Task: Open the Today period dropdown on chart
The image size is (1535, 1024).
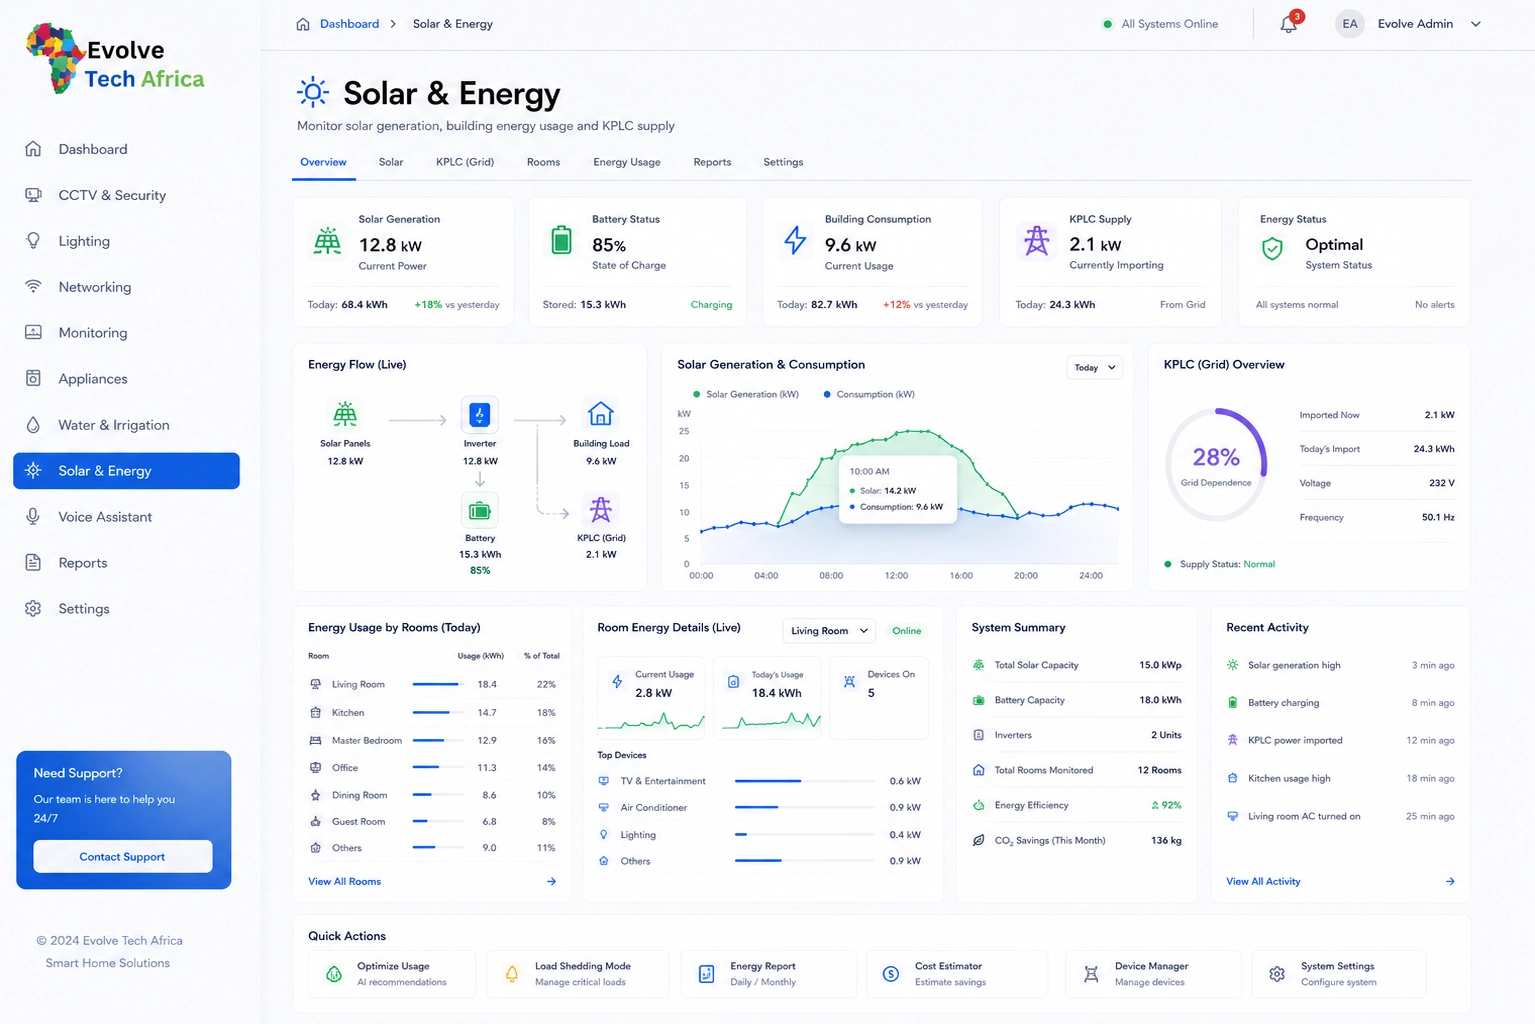Action: pos(1095,368)
